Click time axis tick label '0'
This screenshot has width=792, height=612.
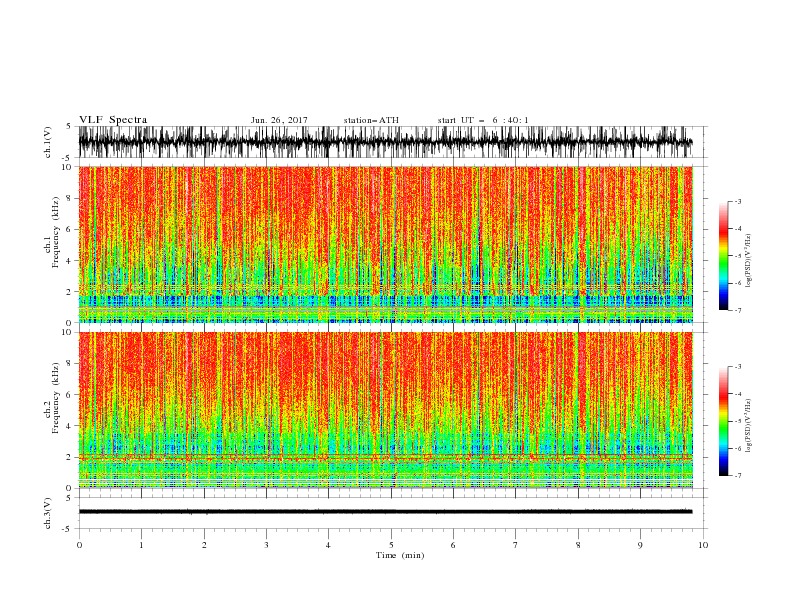coord(79,545)
